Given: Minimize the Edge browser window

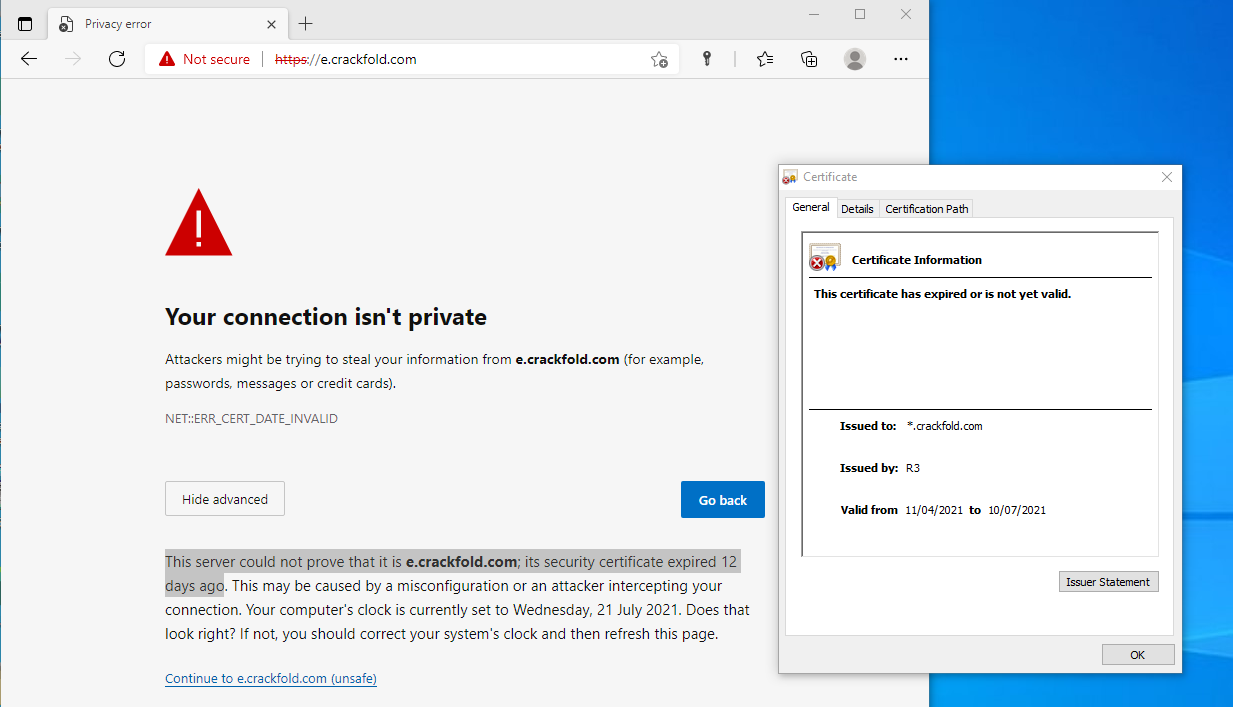Looking at the screenshot, I should tap(815, 14).
